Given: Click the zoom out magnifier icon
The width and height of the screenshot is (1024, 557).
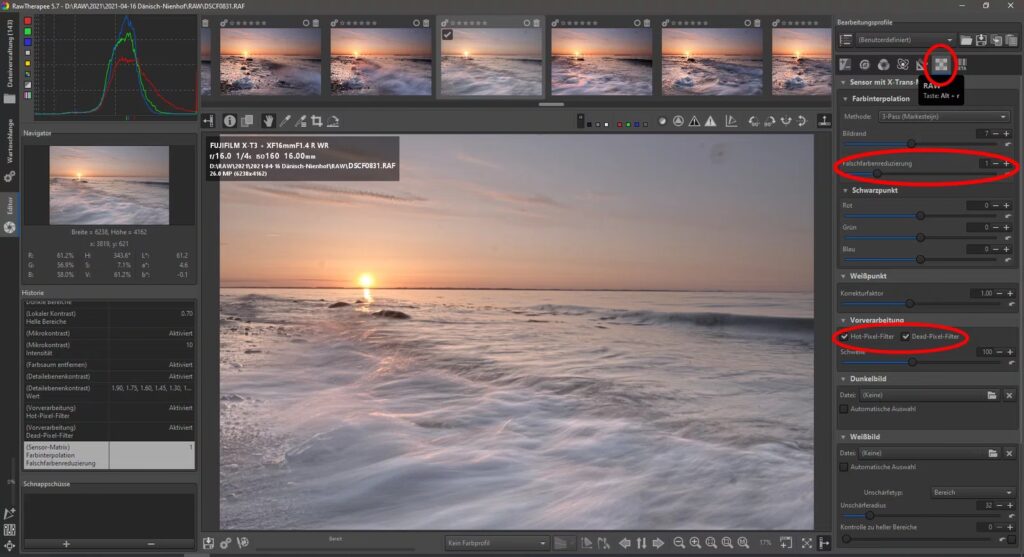Looking at the screenshot, I should click(x=679, y=543).
